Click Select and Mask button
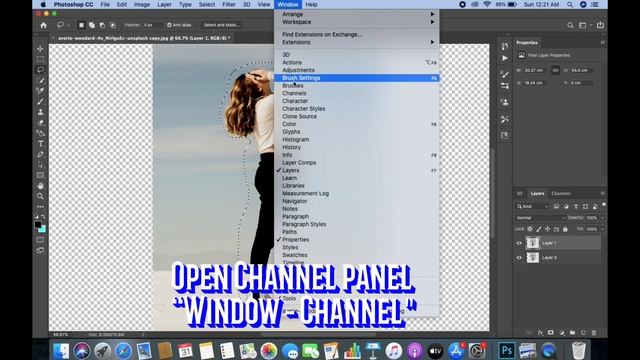The image size is (640, 360). pyautogui.click(x=222, y=25)
